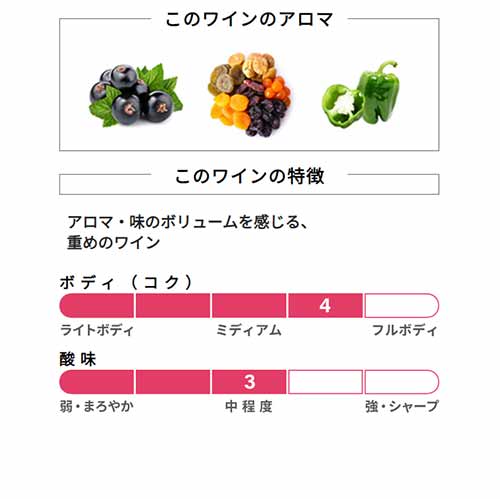Click the フルボディ label
This screenshot has height=499, width=500.
pos(404,330)
